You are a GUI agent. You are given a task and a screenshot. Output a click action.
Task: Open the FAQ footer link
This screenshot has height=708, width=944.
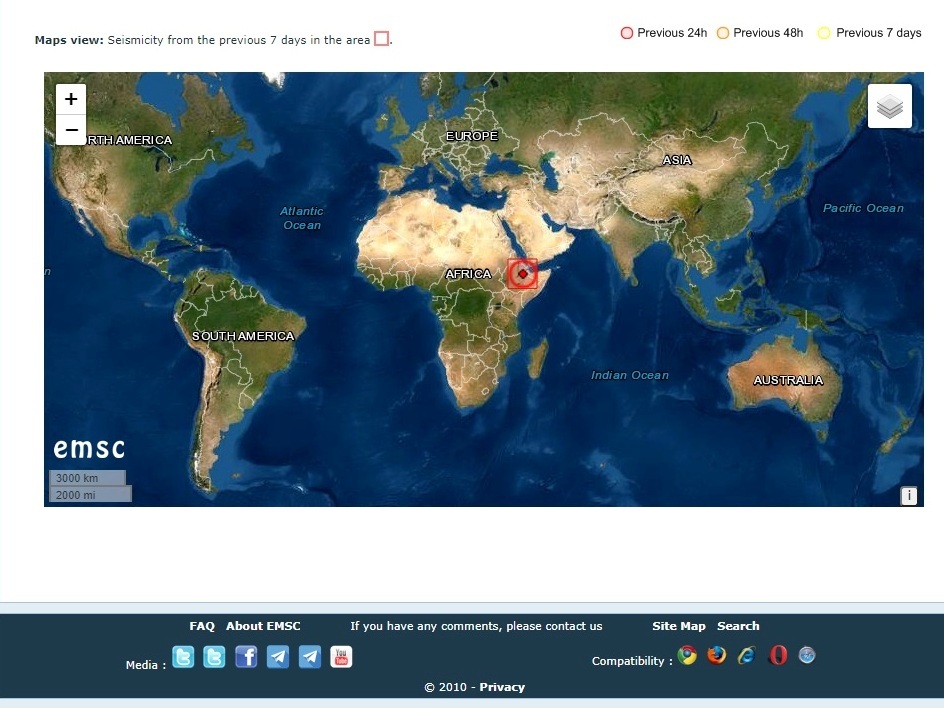pyautogui.click(x=202, y=626)
